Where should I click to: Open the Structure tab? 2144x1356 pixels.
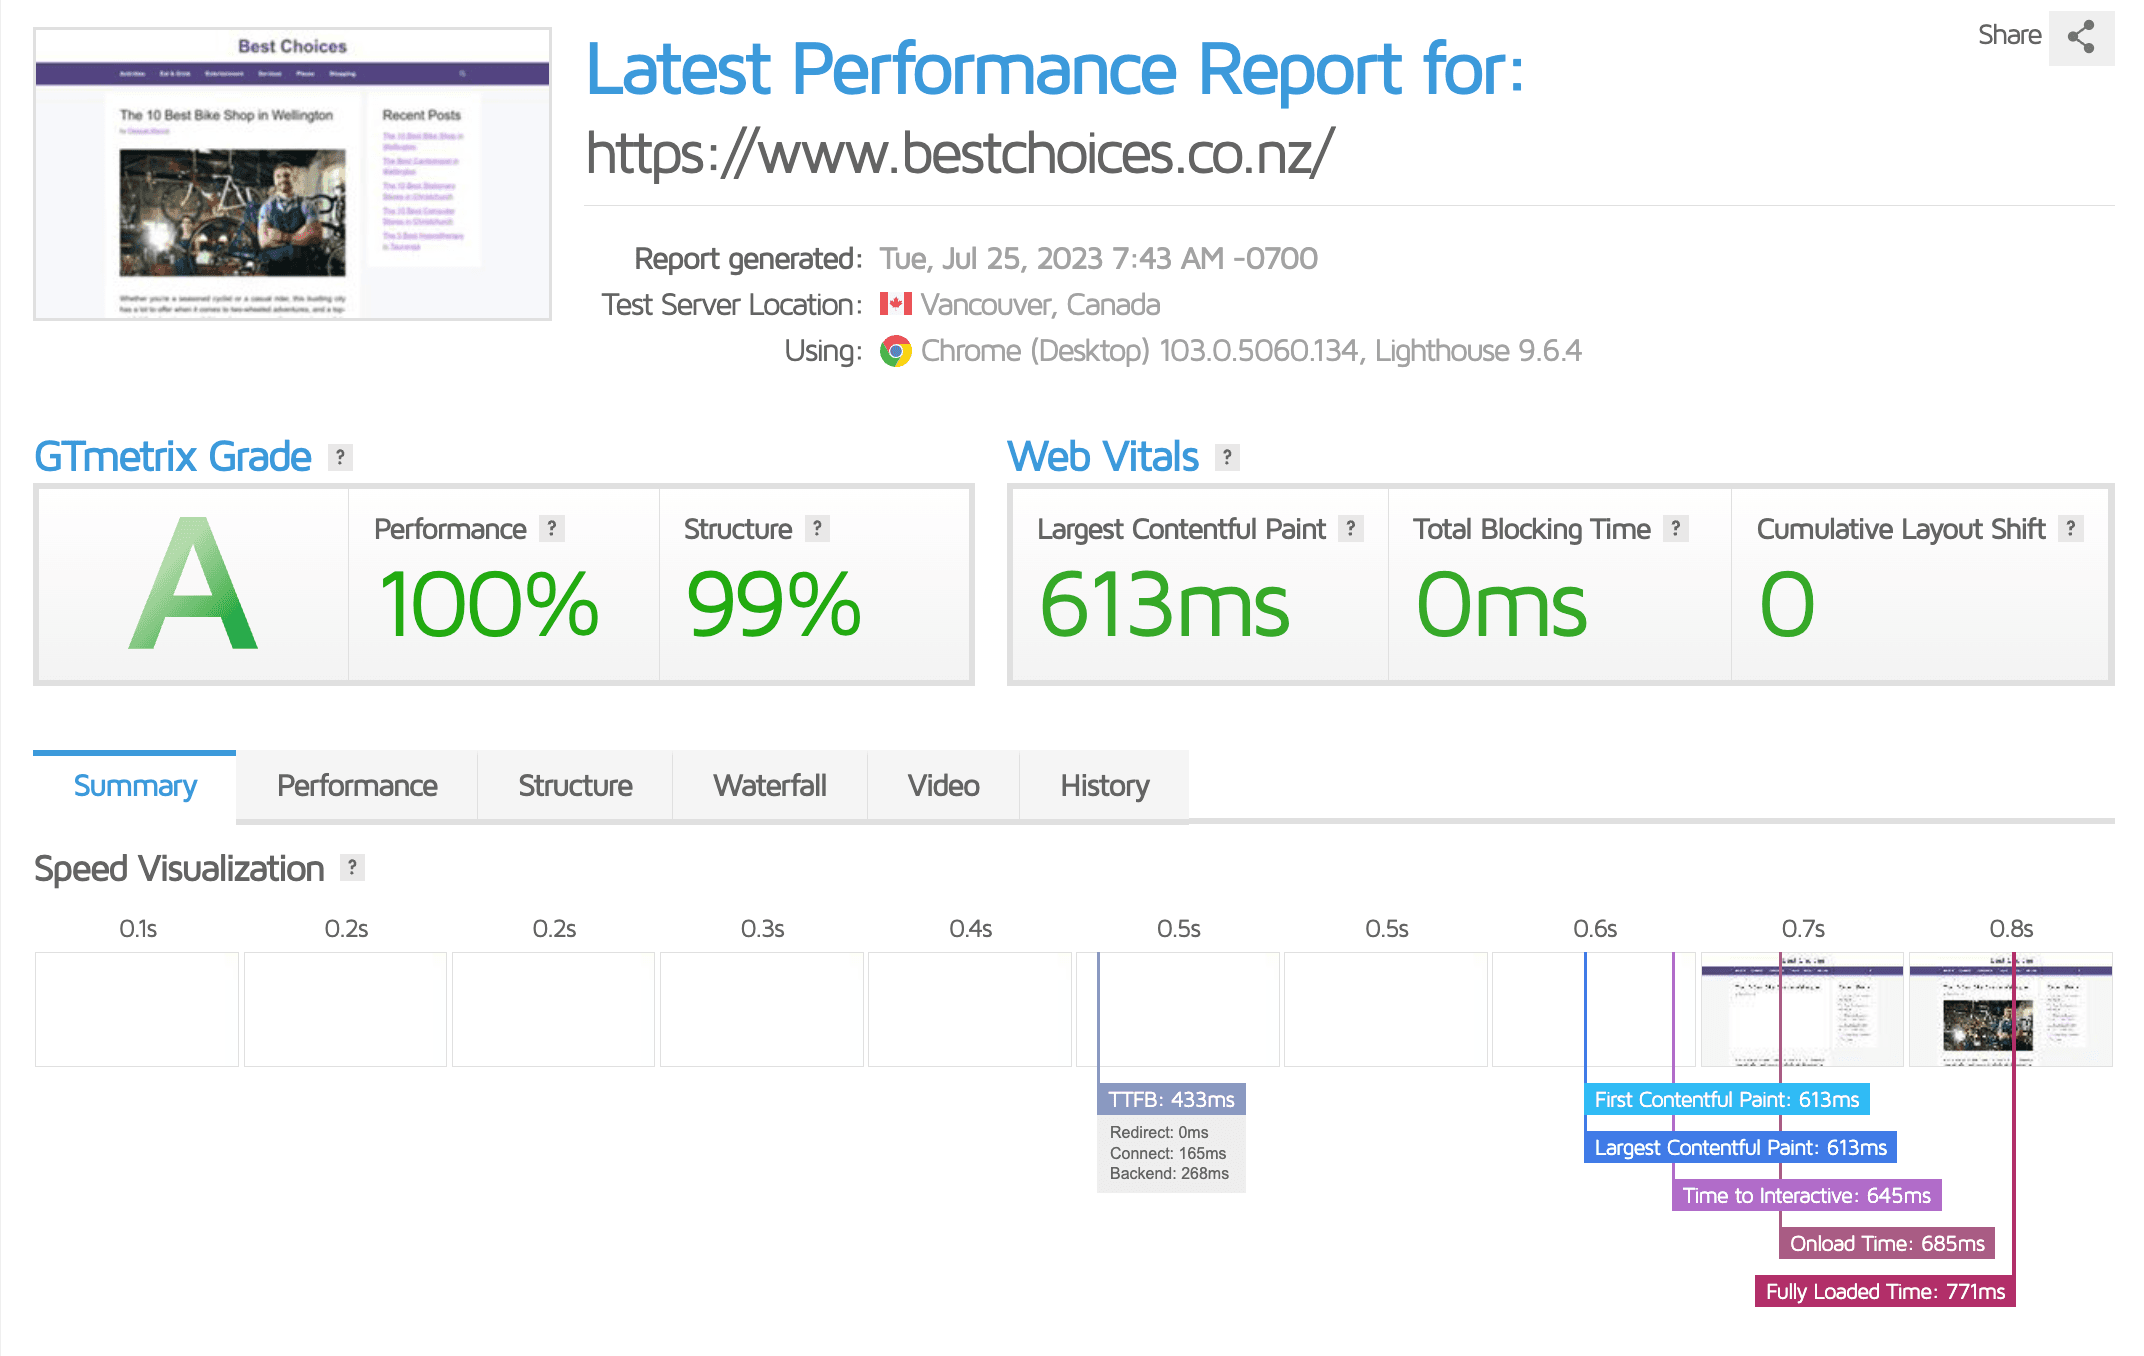coord(575,786)
